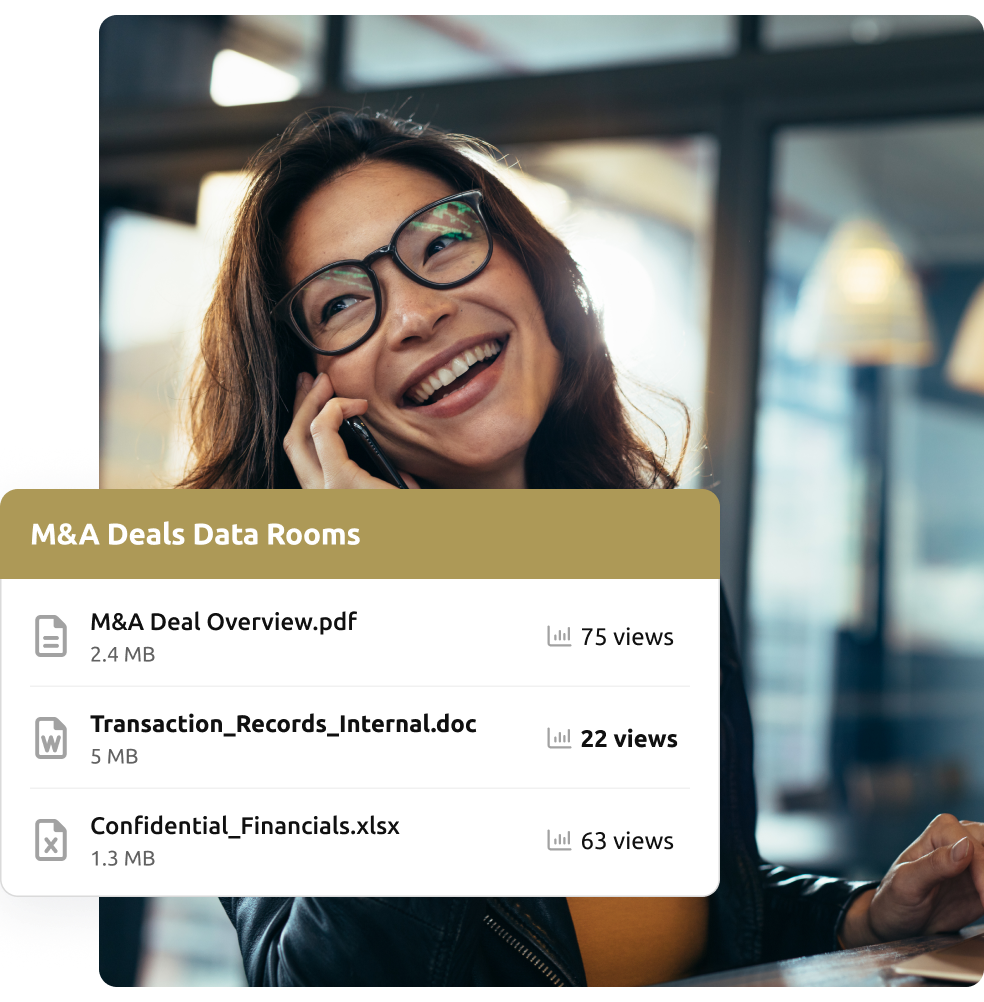Click the 2.4 MB file size text
The image size is (984, 1002).
pyautogui.click(x=122, y=655)
